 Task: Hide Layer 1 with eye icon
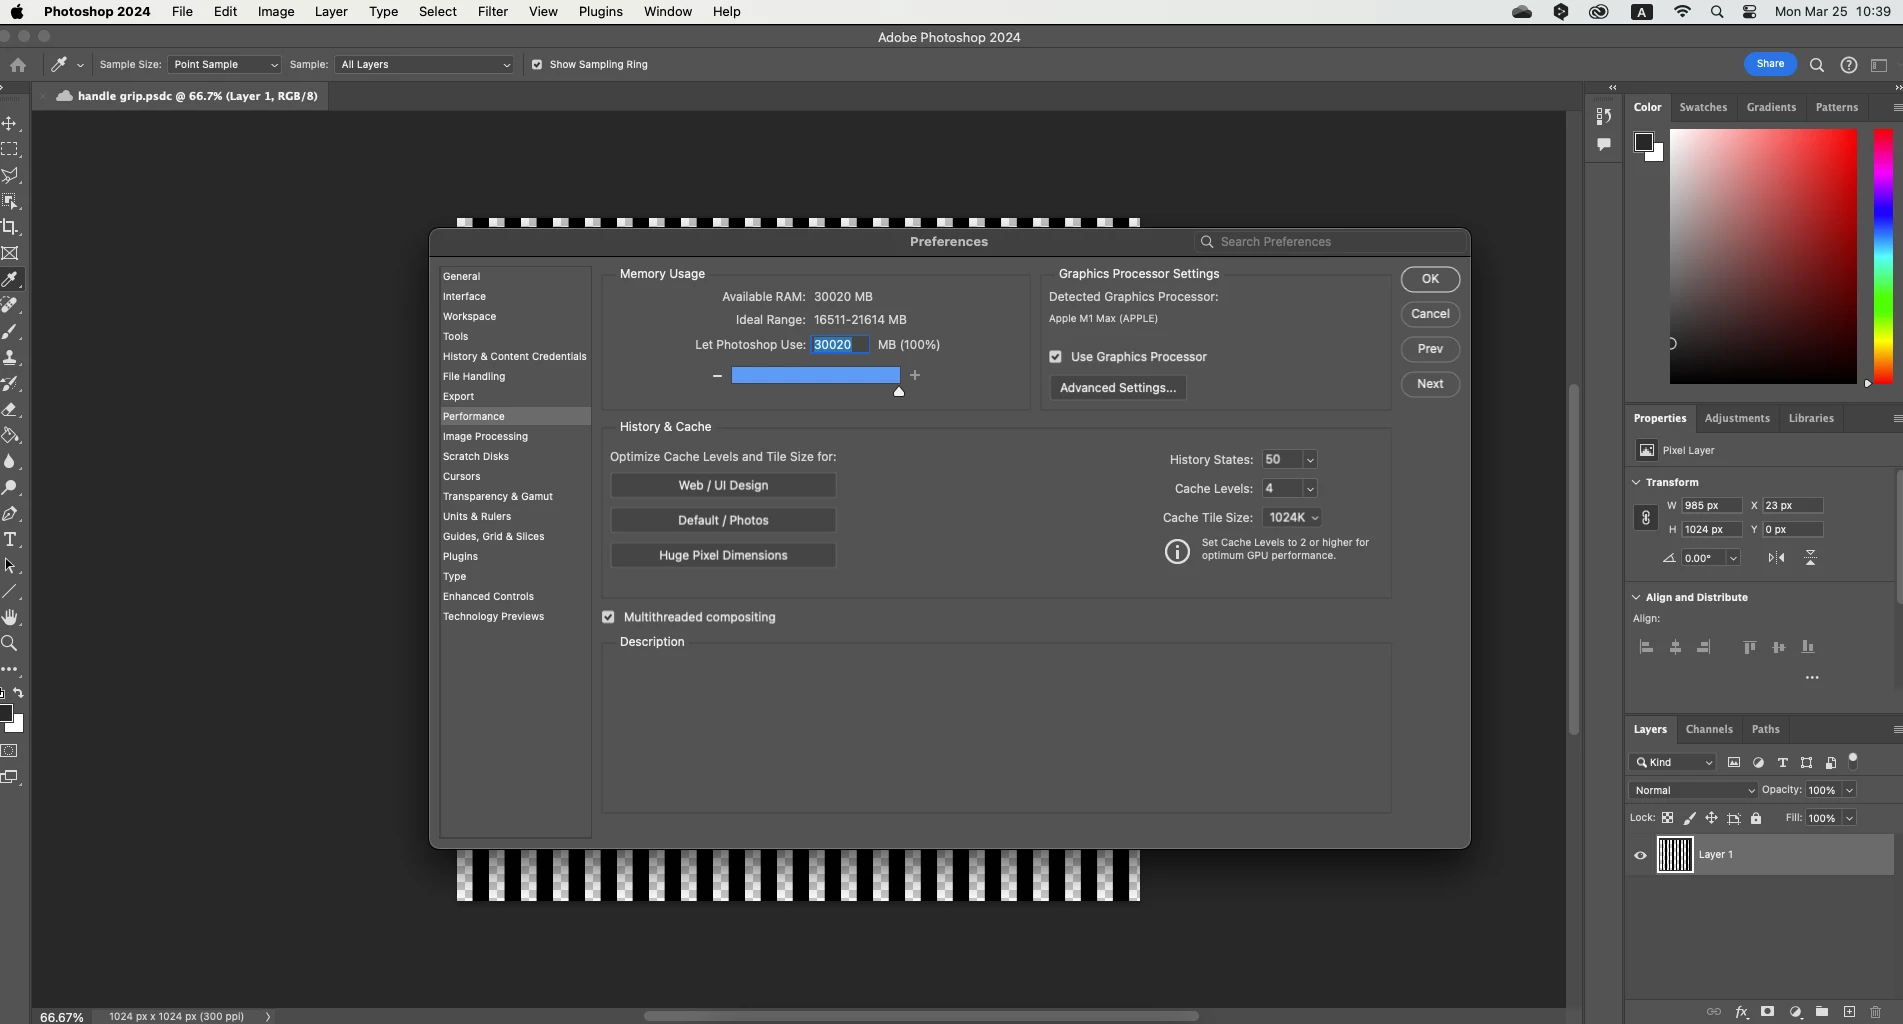point(1640,856)
